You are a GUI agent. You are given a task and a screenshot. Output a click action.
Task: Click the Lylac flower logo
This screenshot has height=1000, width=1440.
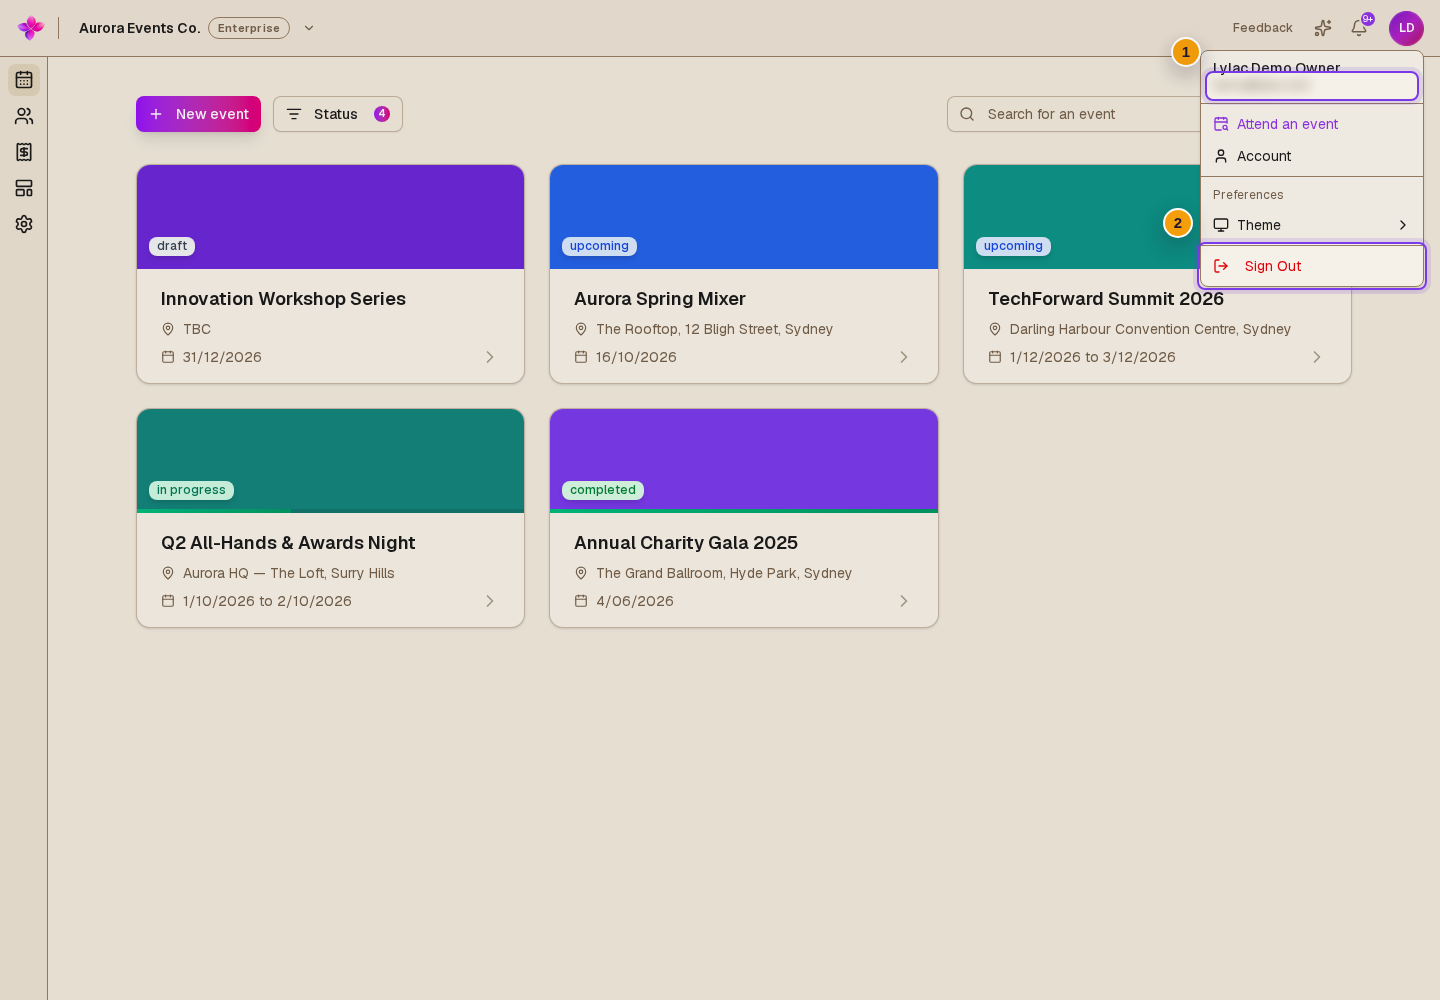31,28
